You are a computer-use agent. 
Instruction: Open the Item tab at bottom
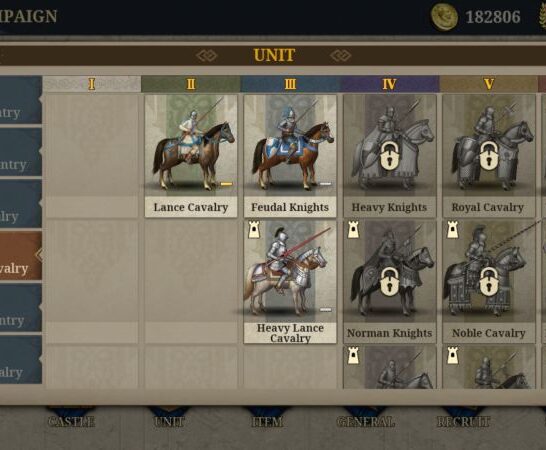click(x=267, y=422)
